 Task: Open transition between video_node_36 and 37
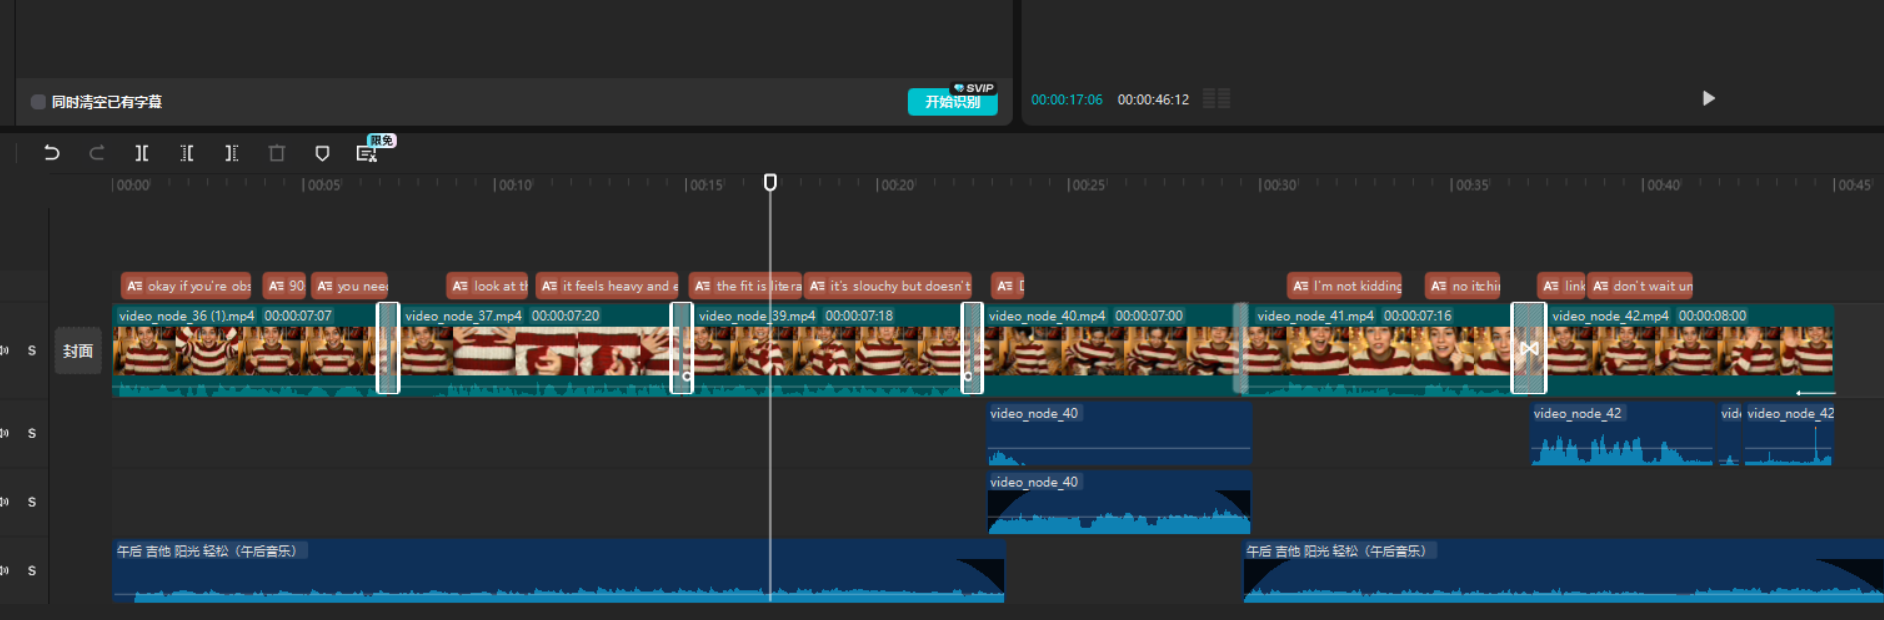point(388,348)
